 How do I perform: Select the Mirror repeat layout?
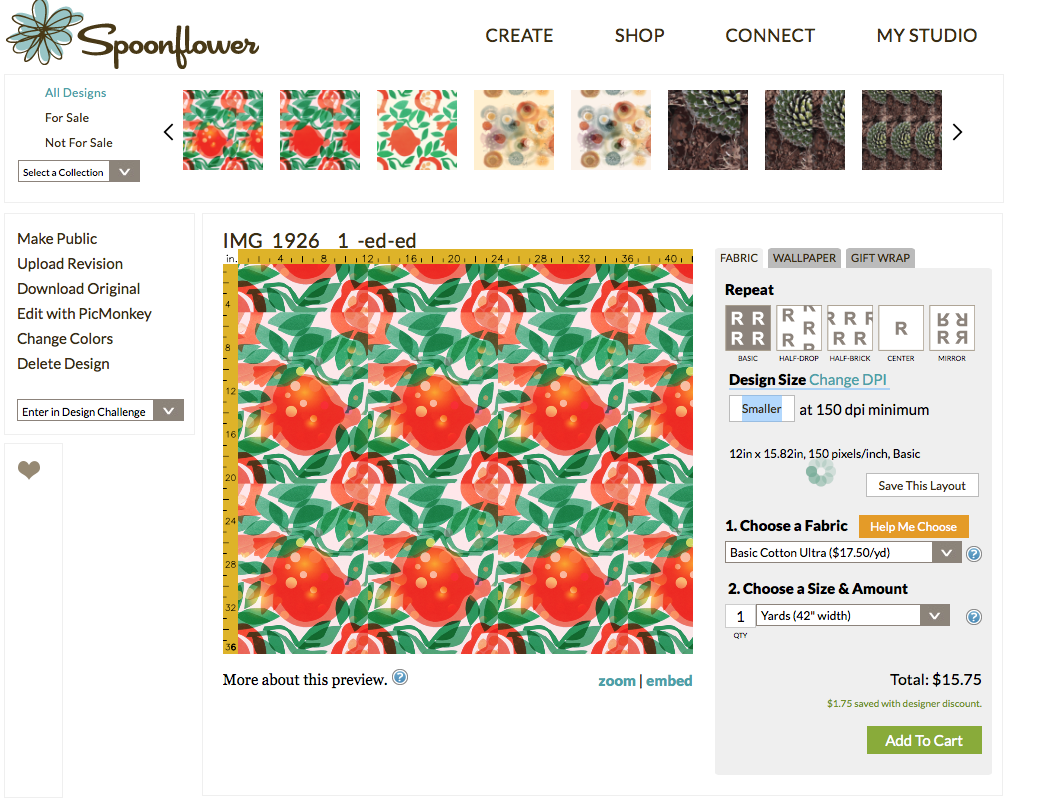coord(951,328)
